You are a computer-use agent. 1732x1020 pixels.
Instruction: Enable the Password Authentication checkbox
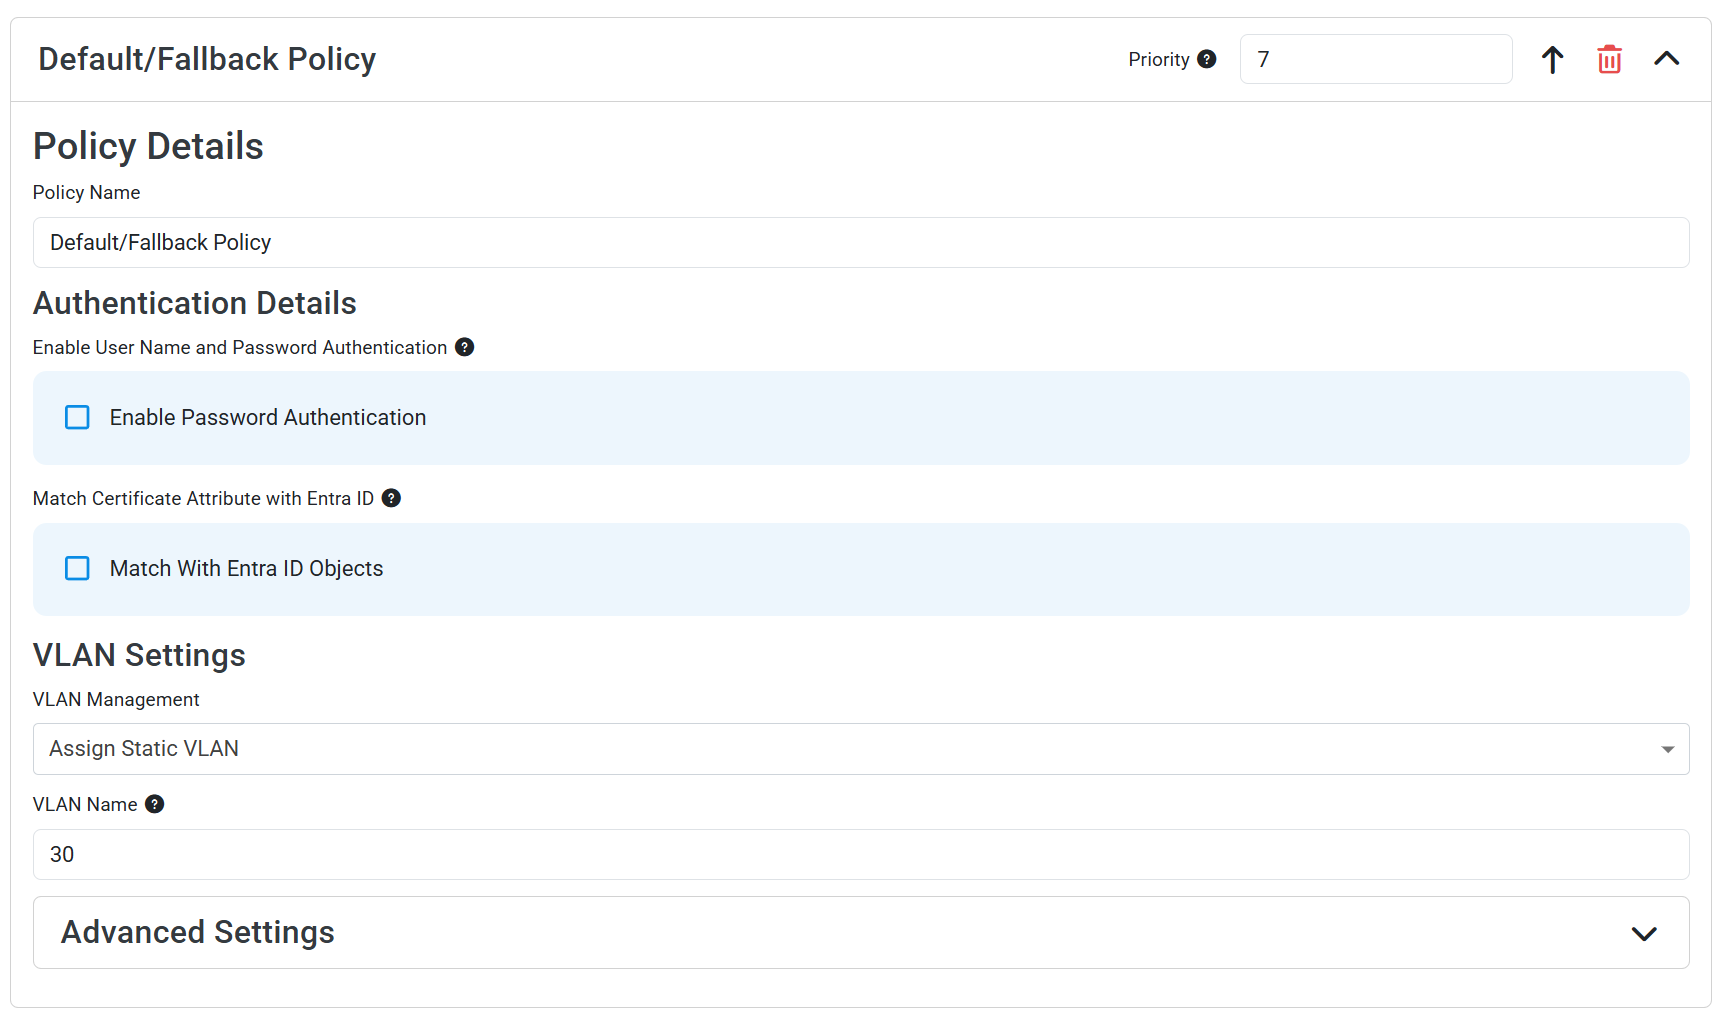point(77,417)
